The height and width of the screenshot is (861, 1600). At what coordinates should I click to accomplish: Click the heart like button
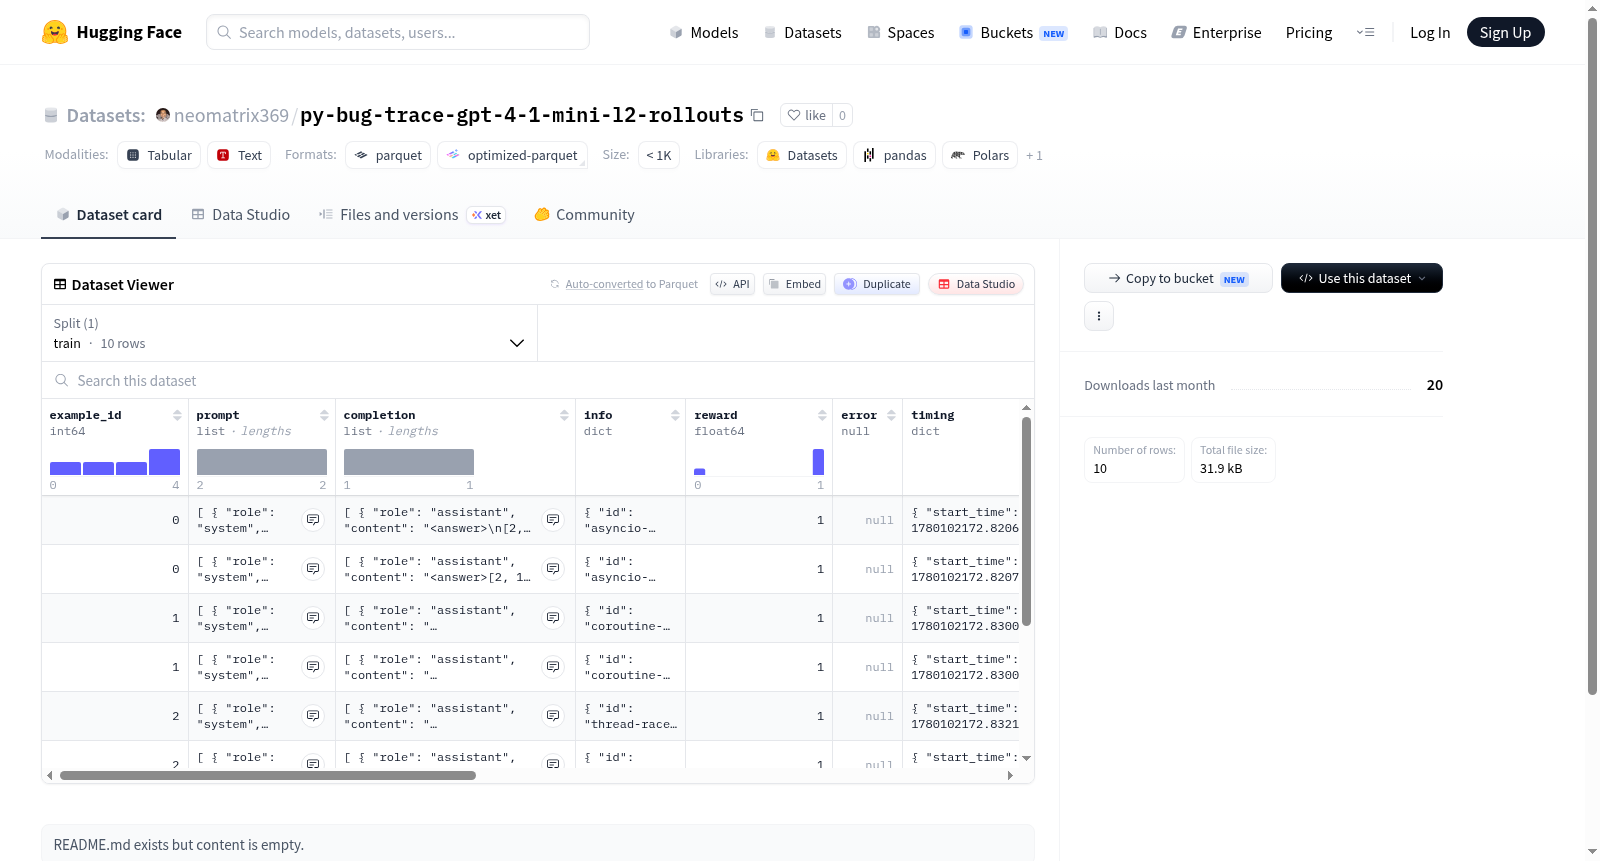[x=806, y=115]
